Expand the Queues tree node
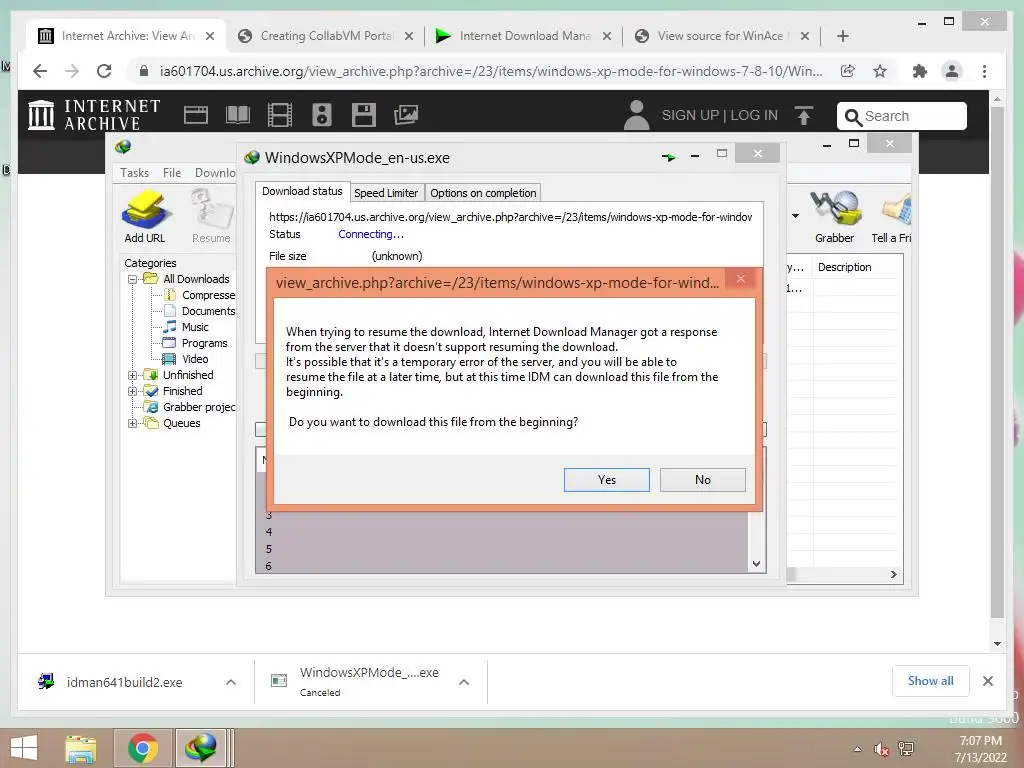The width and height of the screenshot is (1024, 768). (x=133, y=424)
